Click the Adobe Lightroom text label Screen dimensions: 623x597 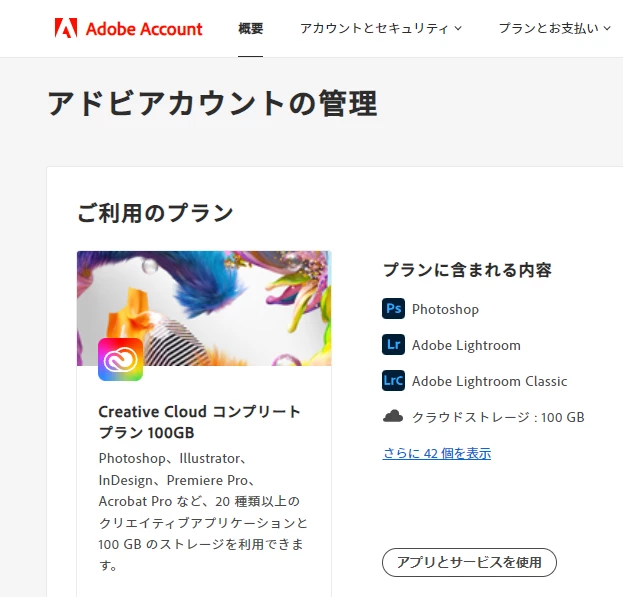pos(466,345)
